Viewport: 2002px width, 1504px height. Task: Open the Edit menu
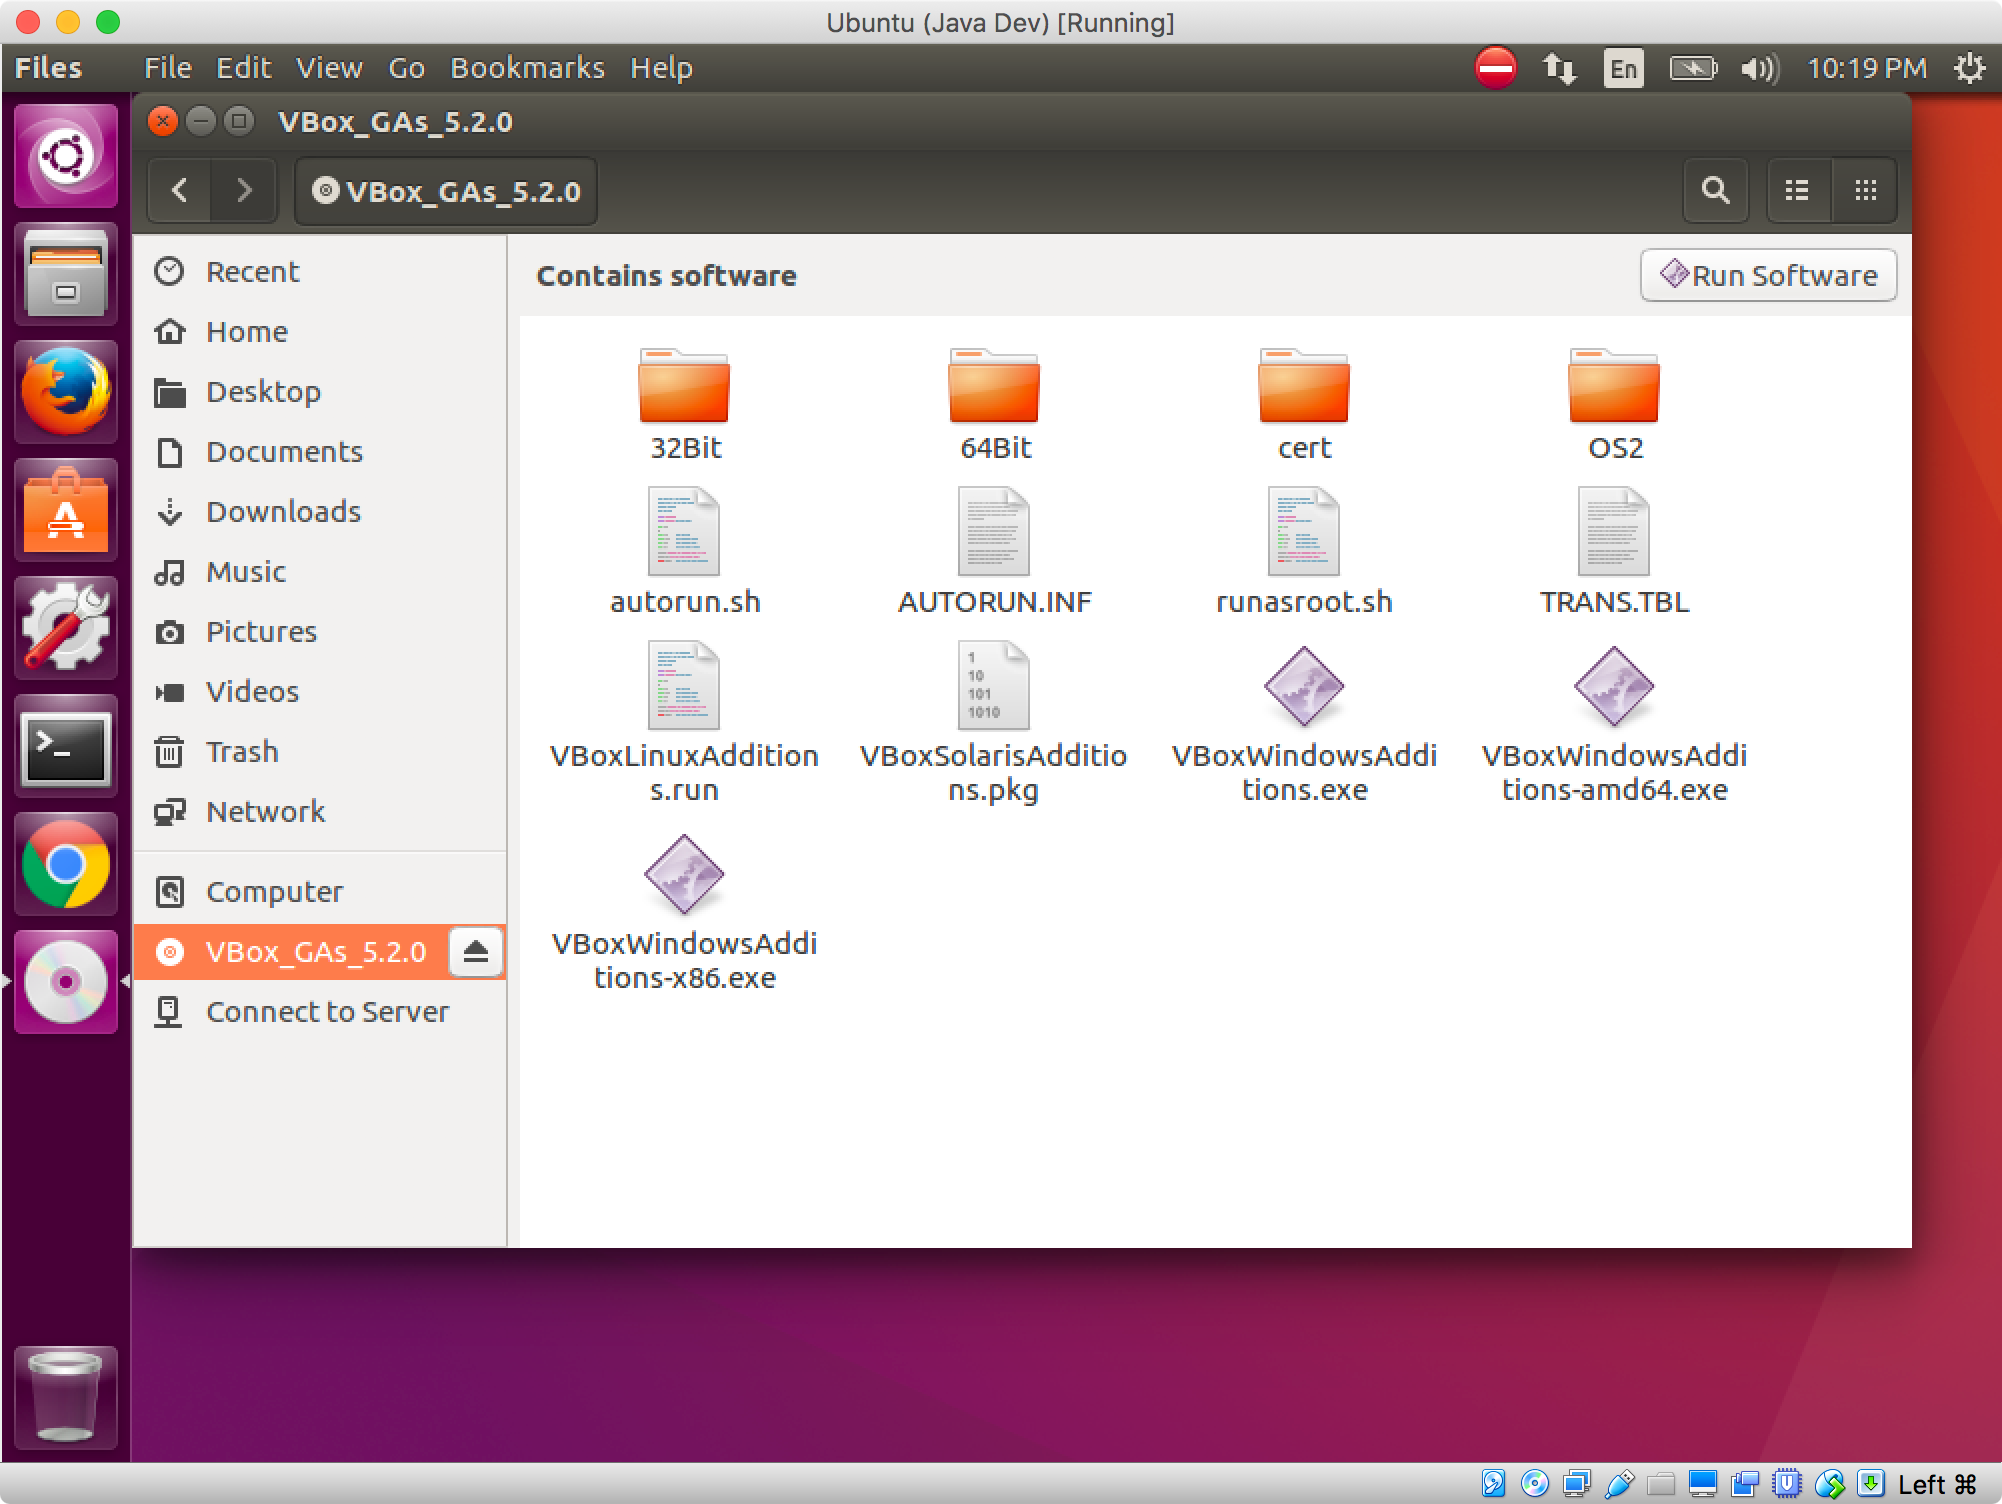(x=244, y=68)
